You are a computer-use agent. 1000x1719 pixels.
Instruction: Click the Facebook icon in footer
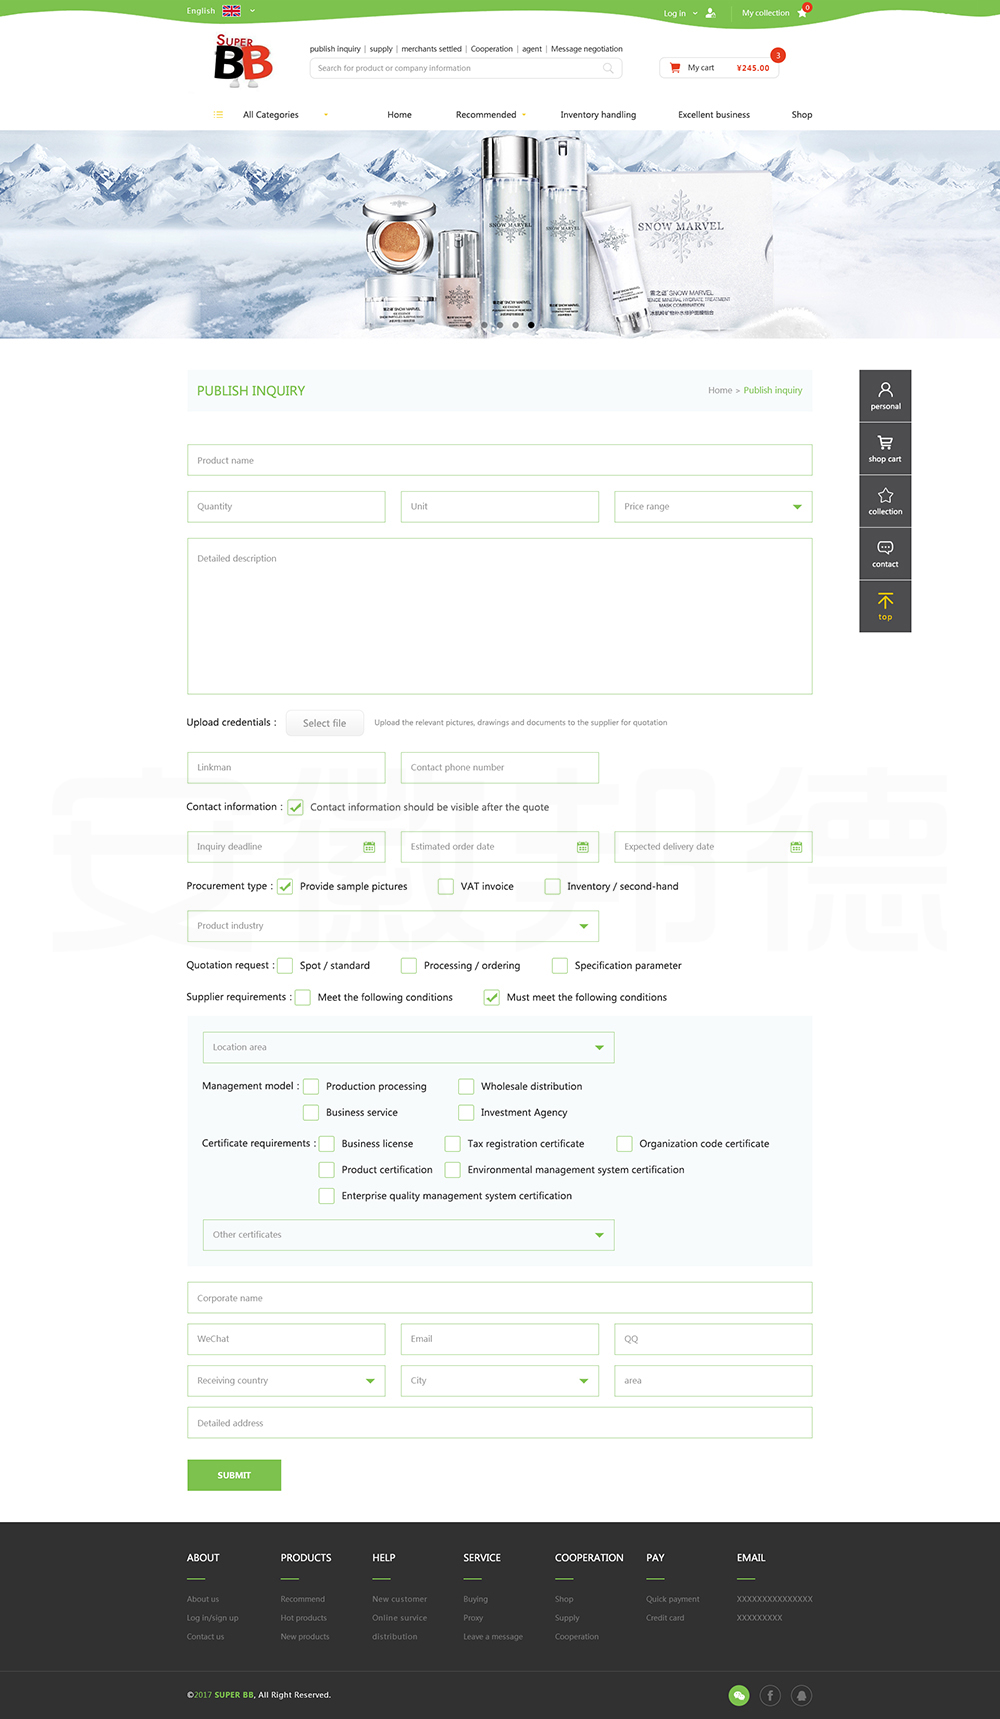point(770,1695)
